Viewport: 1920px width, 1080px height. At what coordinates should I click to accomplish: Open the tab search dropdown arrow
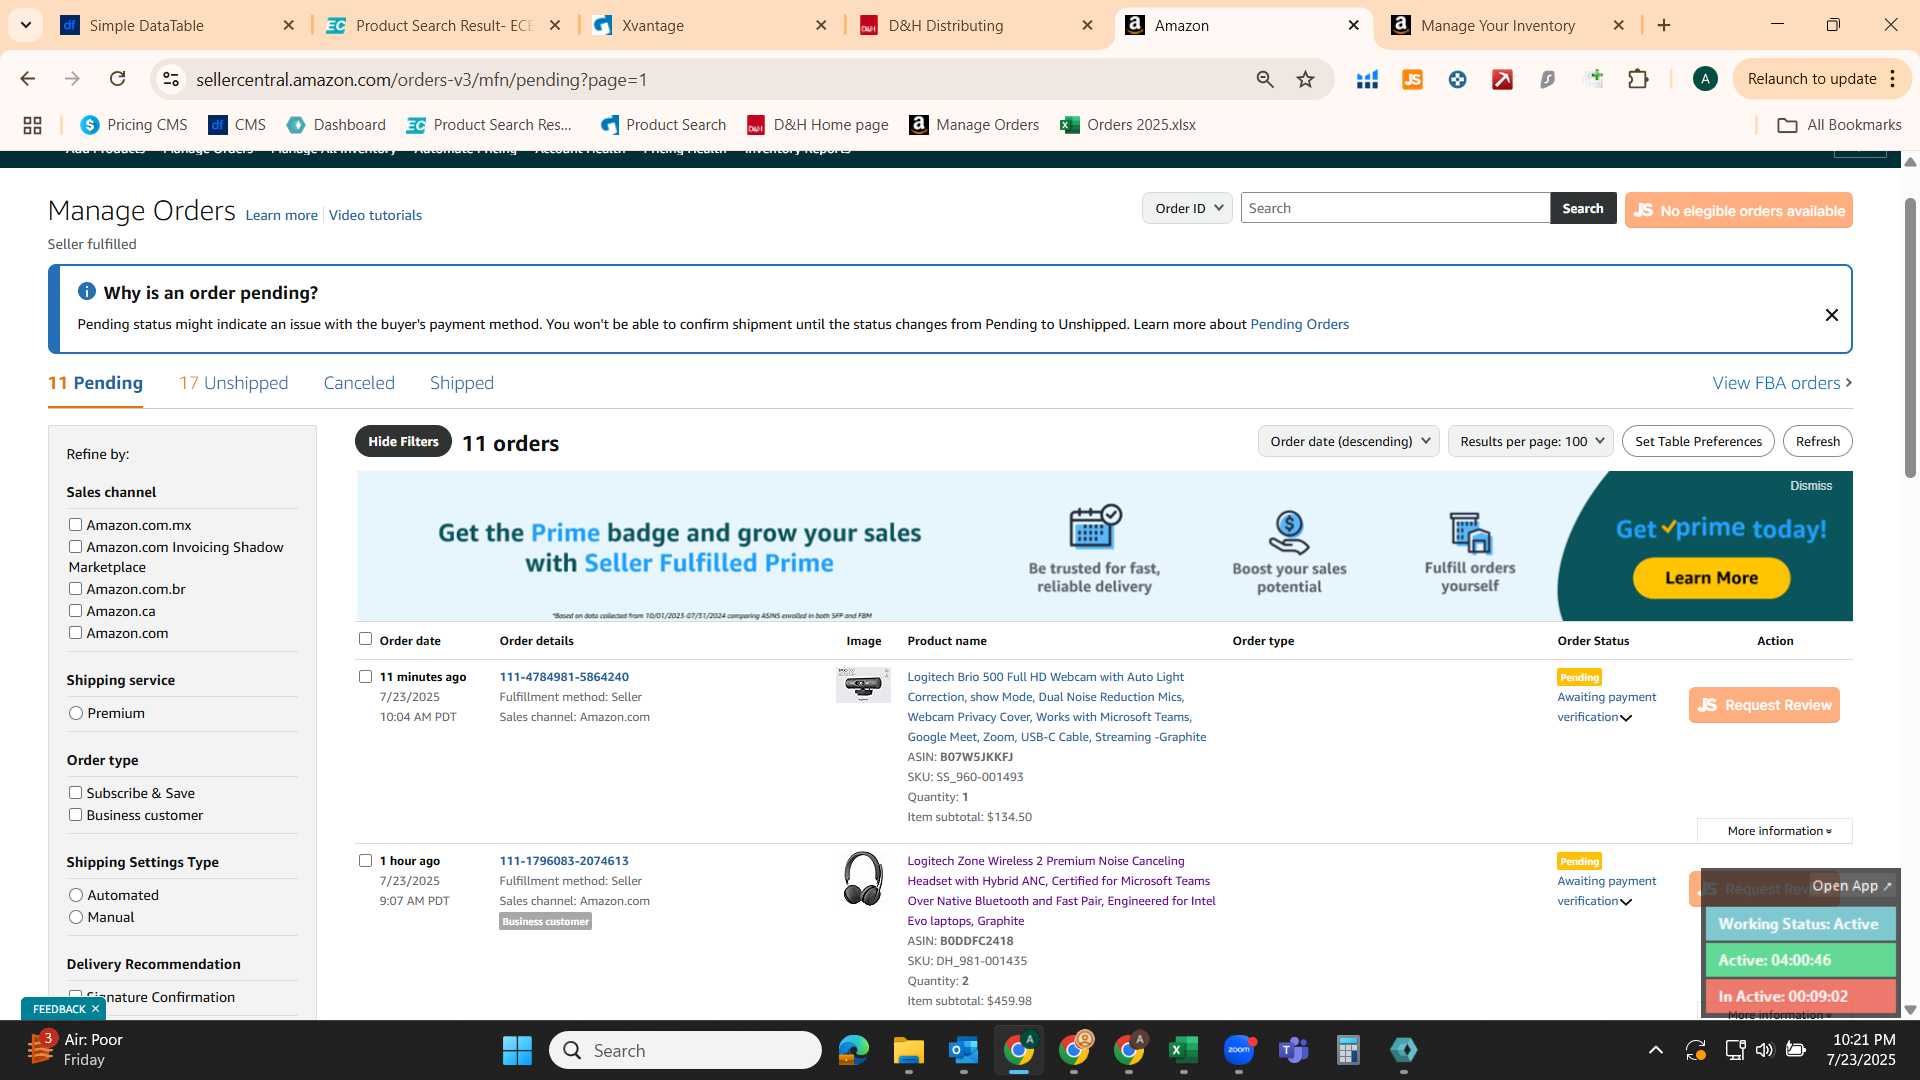click(x=25, y=25)
